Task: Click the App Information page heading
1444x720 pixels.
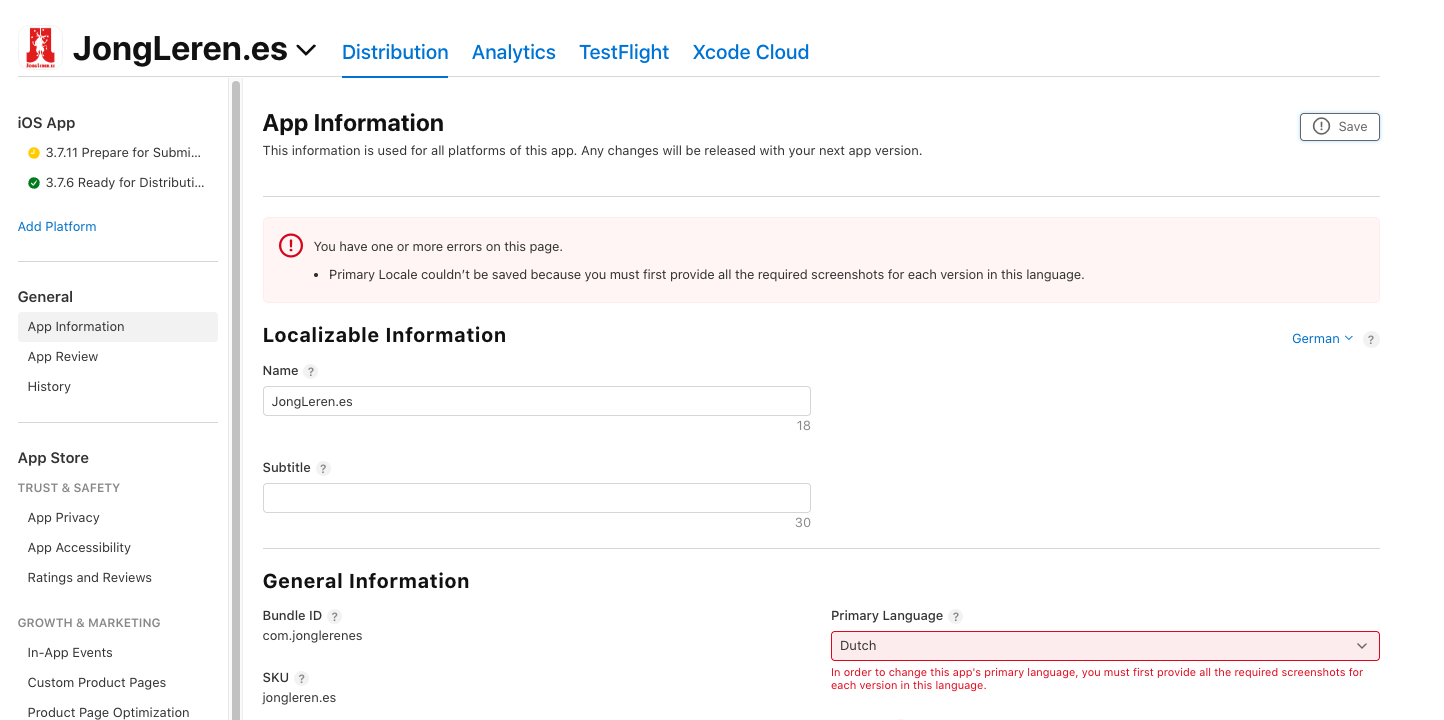Action: (353, 123)
